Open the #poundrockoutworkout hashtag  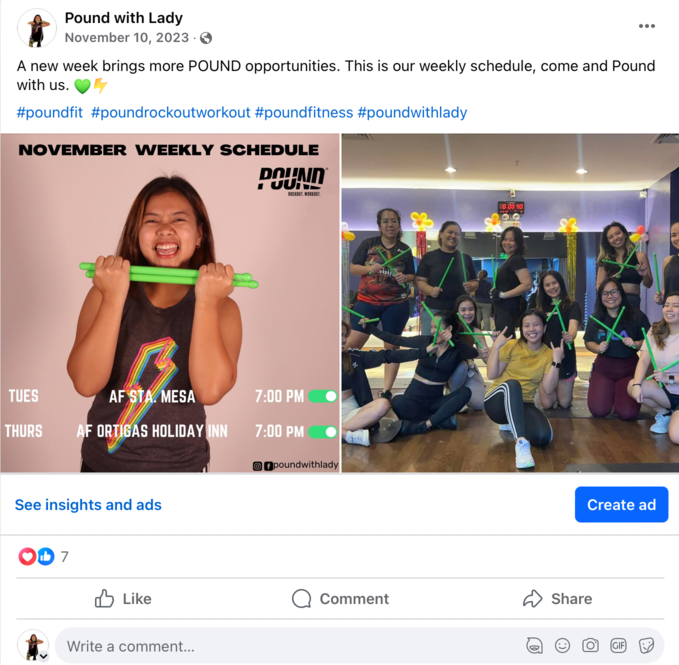pos(171,113)
